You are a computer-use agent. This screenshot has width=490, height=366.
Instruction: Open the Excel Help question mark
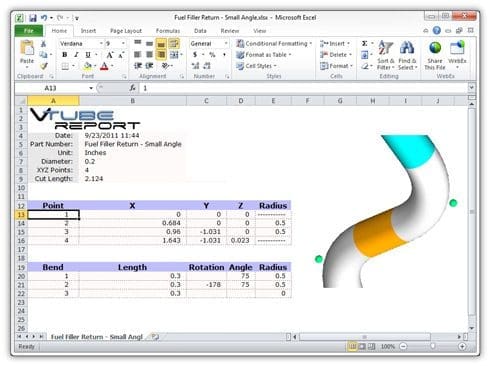coord(437,31)
